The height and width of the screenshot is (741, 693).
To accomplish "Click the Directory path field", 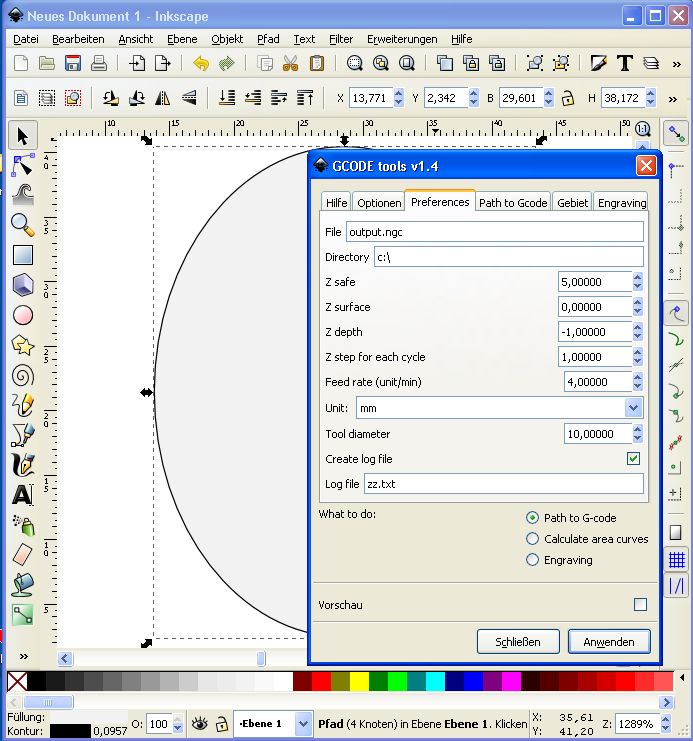I will (x=509, y=257).
